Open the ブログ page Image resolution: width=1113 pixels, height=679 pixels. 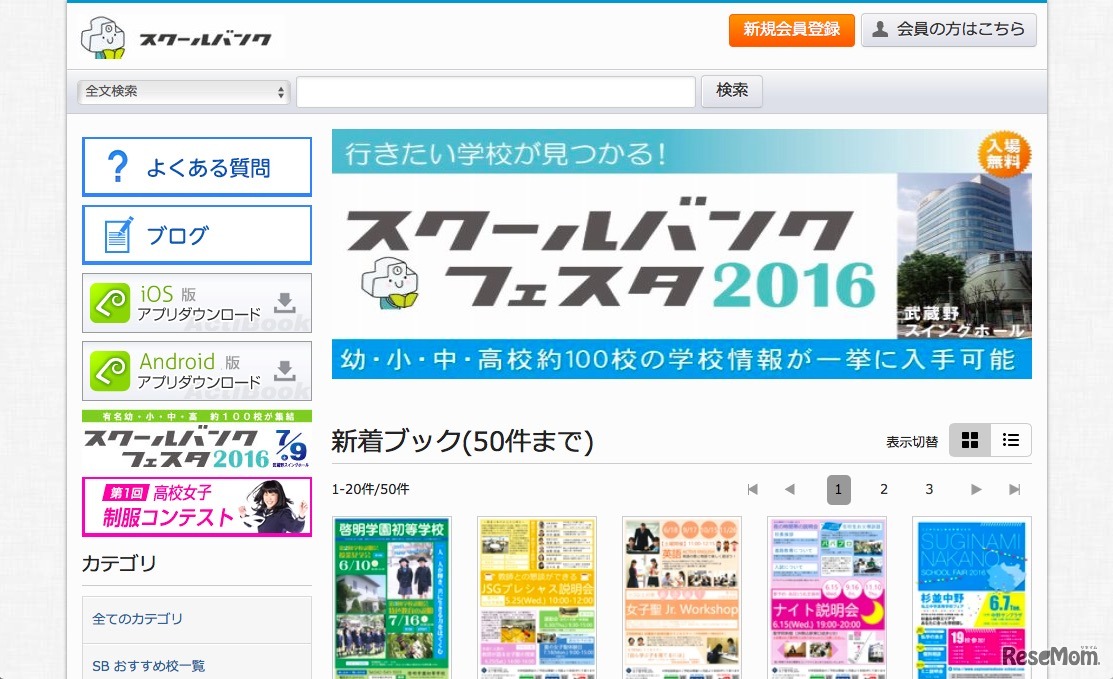[196, 233]
